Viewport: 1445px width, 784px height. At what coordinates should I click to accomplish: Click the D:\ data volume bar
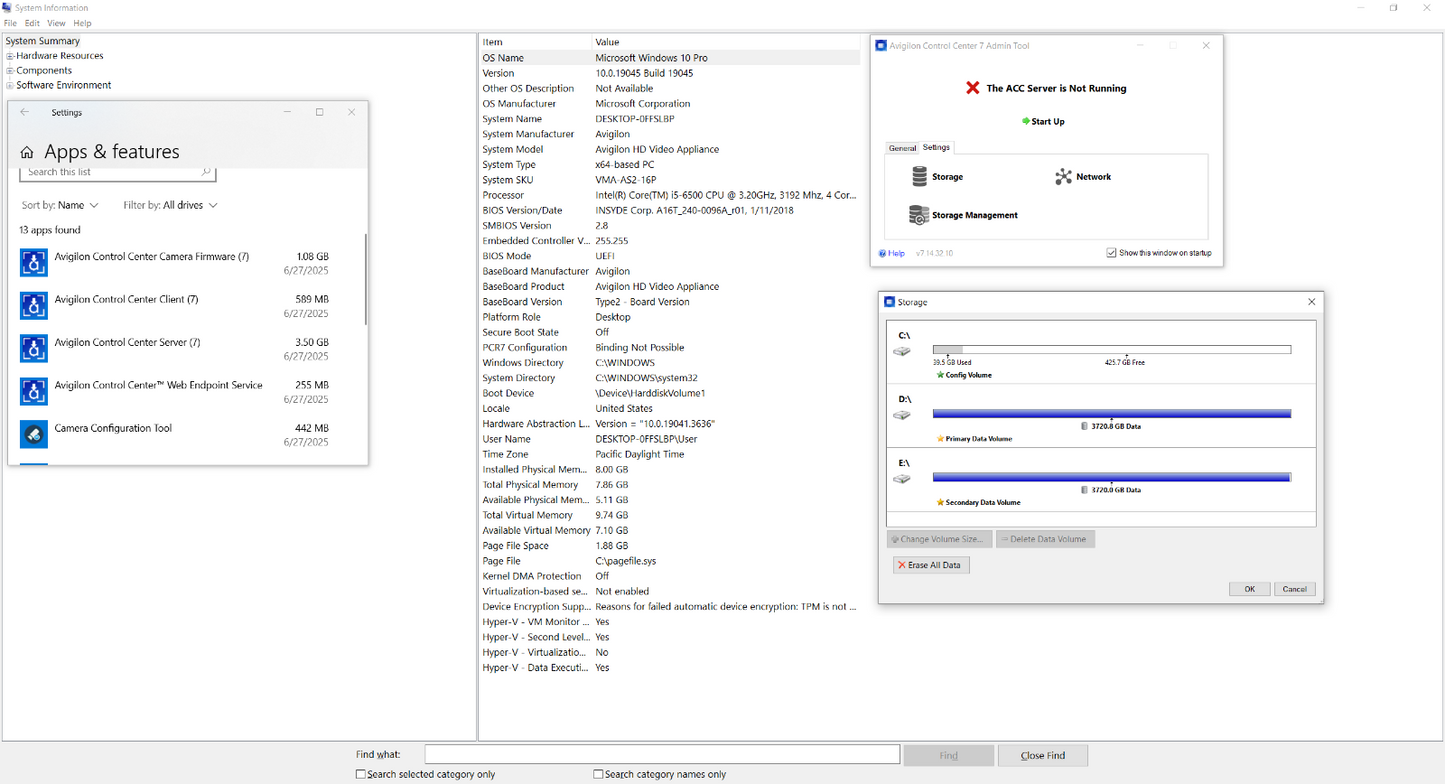(1111, 413)
